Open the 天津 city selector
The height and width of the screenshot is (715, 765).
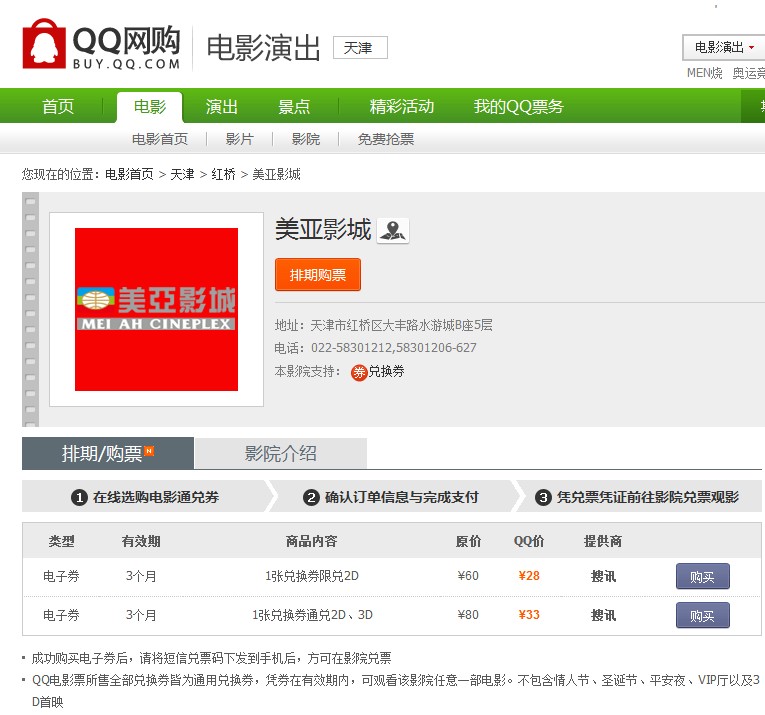(x=360, y=48)
